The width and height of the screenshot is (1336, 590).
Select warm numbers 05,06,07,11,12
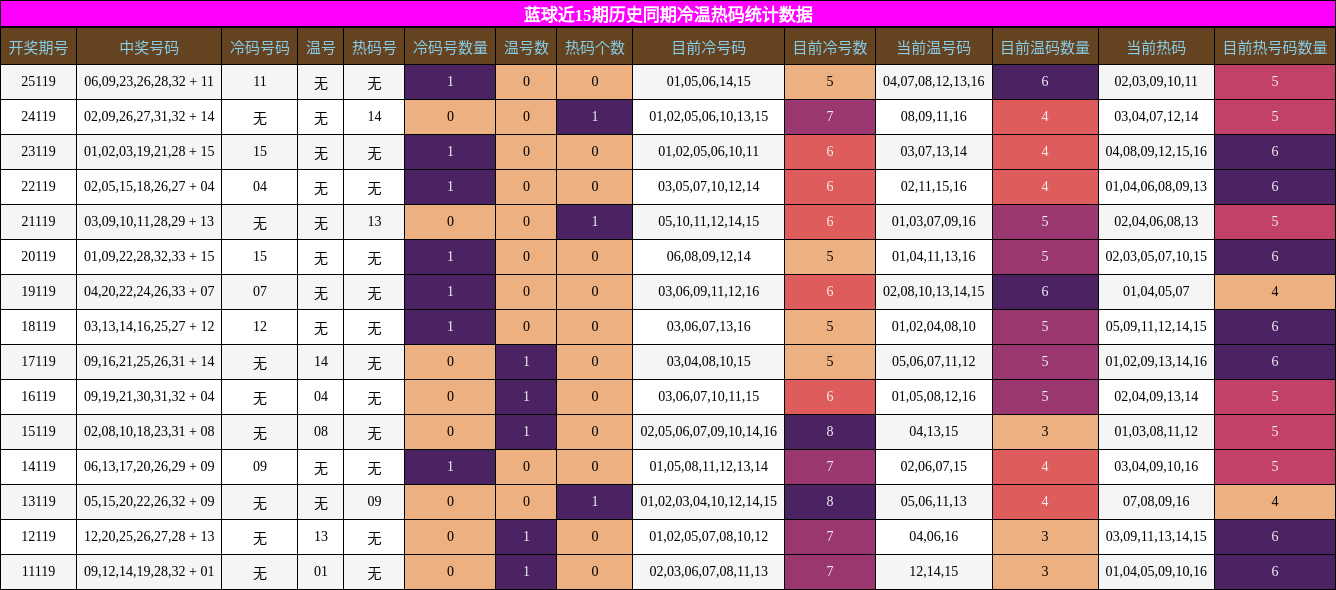point(934,362)
